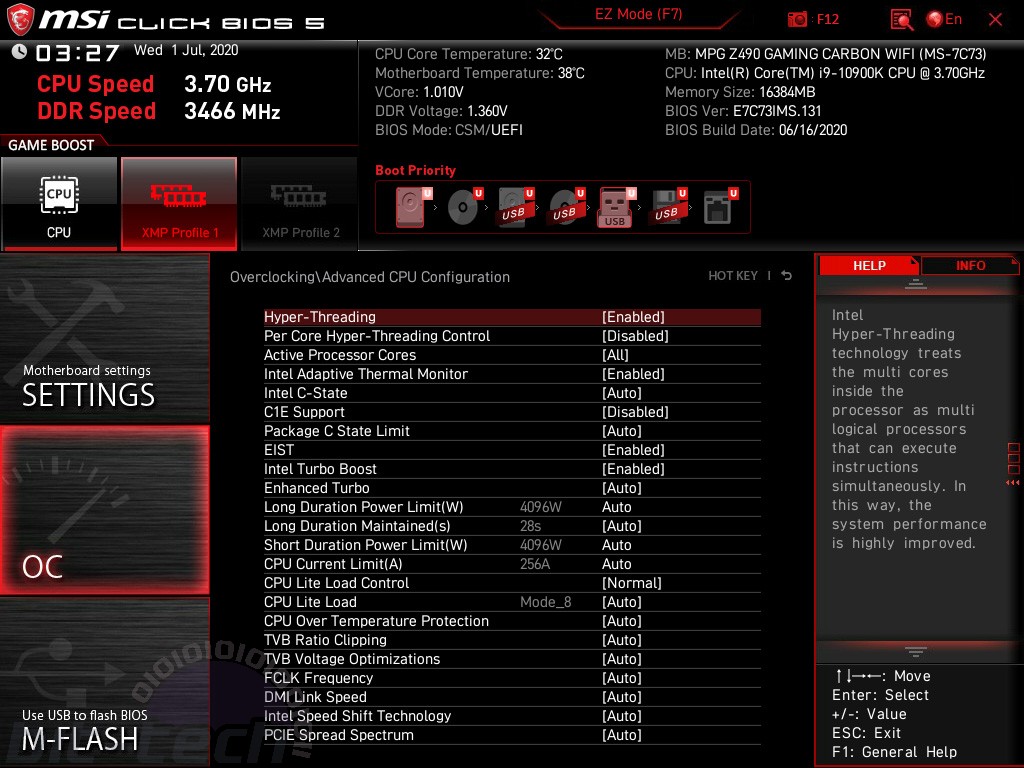Activate XMP Profile 1 memory icon
This screenshot has height=768, width=1024.
179,203
